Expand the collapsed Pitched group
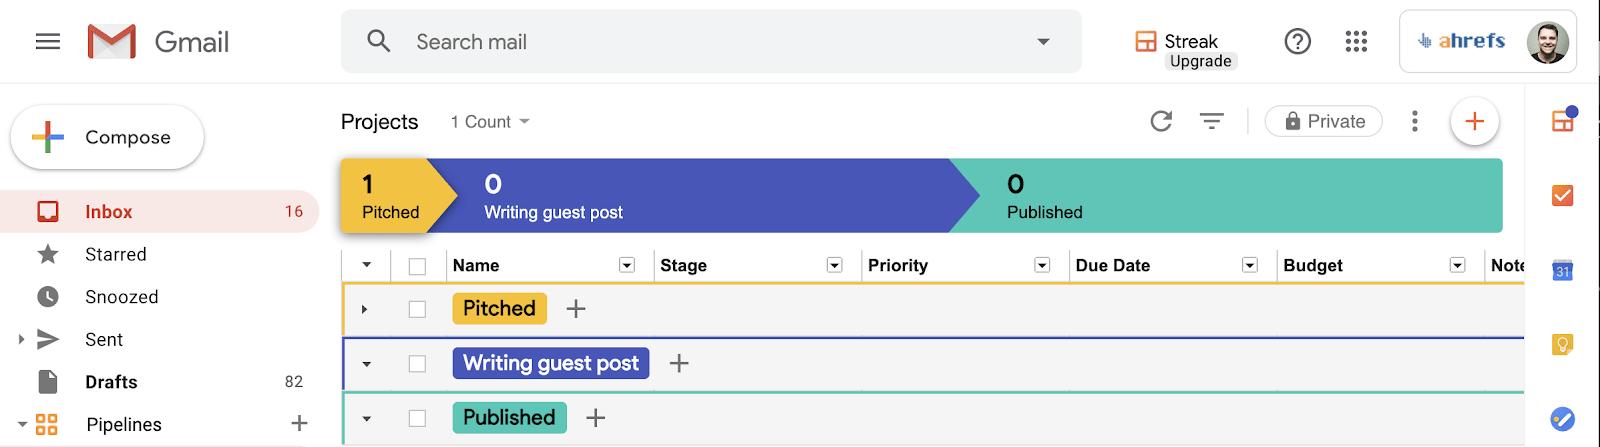This screenshot has height=447, width=1600. click(x=365, y=310)
